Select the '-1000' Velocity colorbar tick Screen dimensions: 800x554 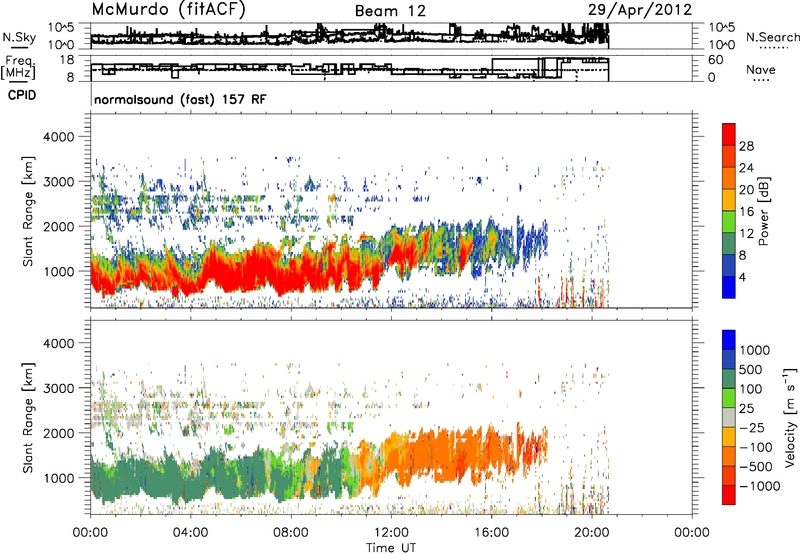coord(760,486)
